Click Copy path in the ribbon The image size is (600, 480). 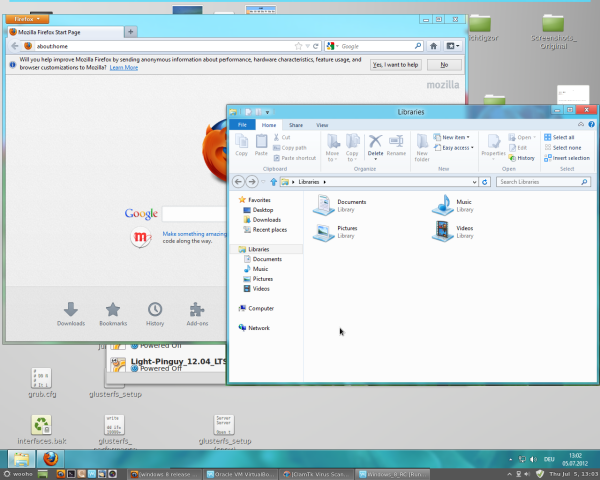pos(290,148)
